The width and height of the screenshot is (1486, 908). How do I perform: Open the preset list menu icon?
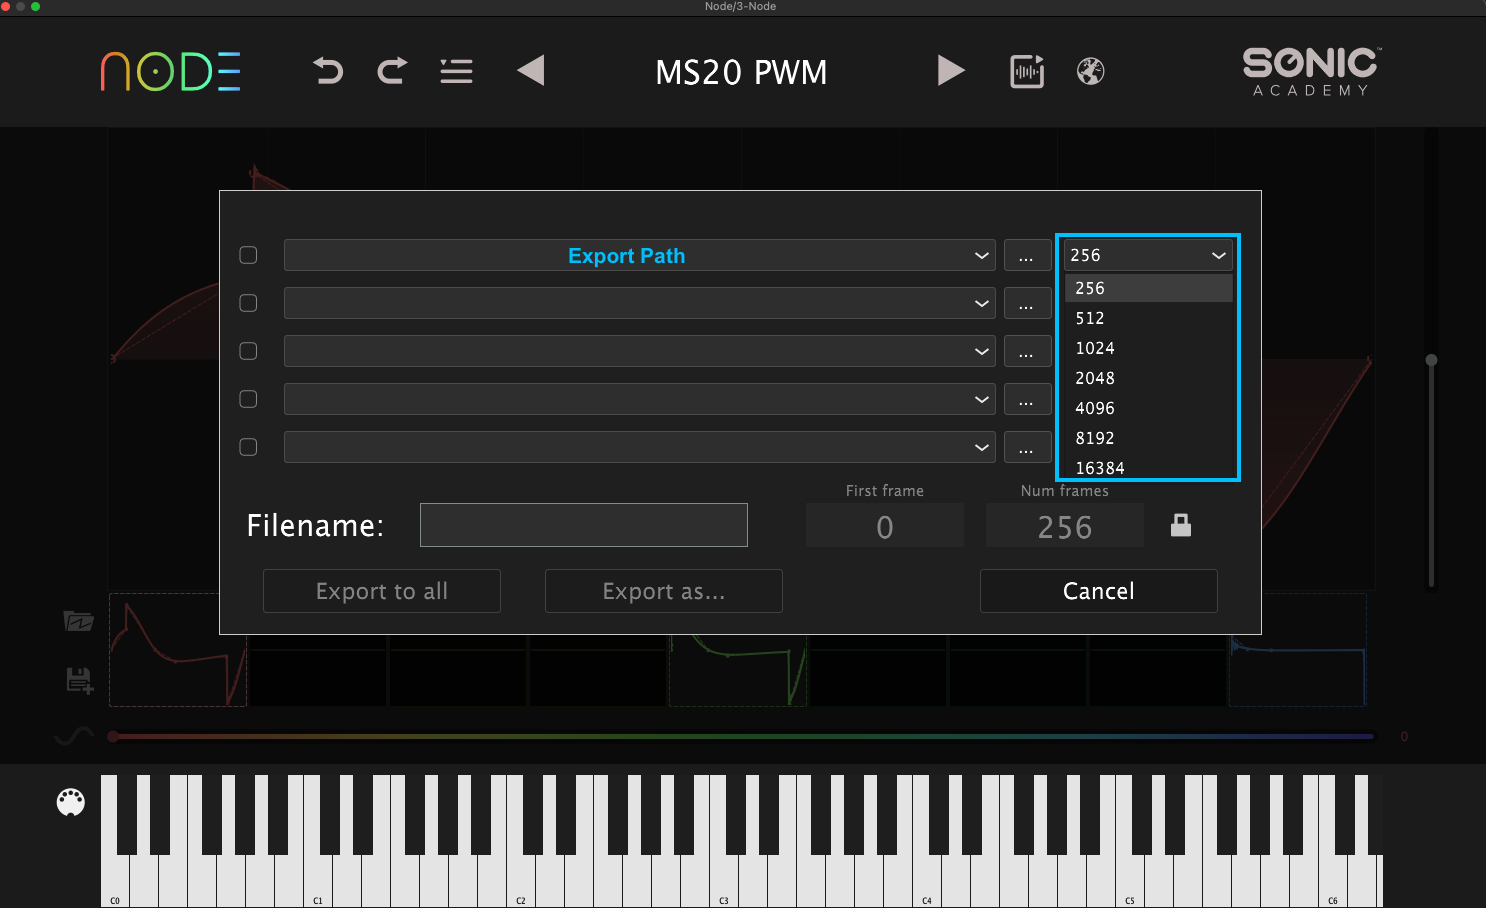pos(456,71)
